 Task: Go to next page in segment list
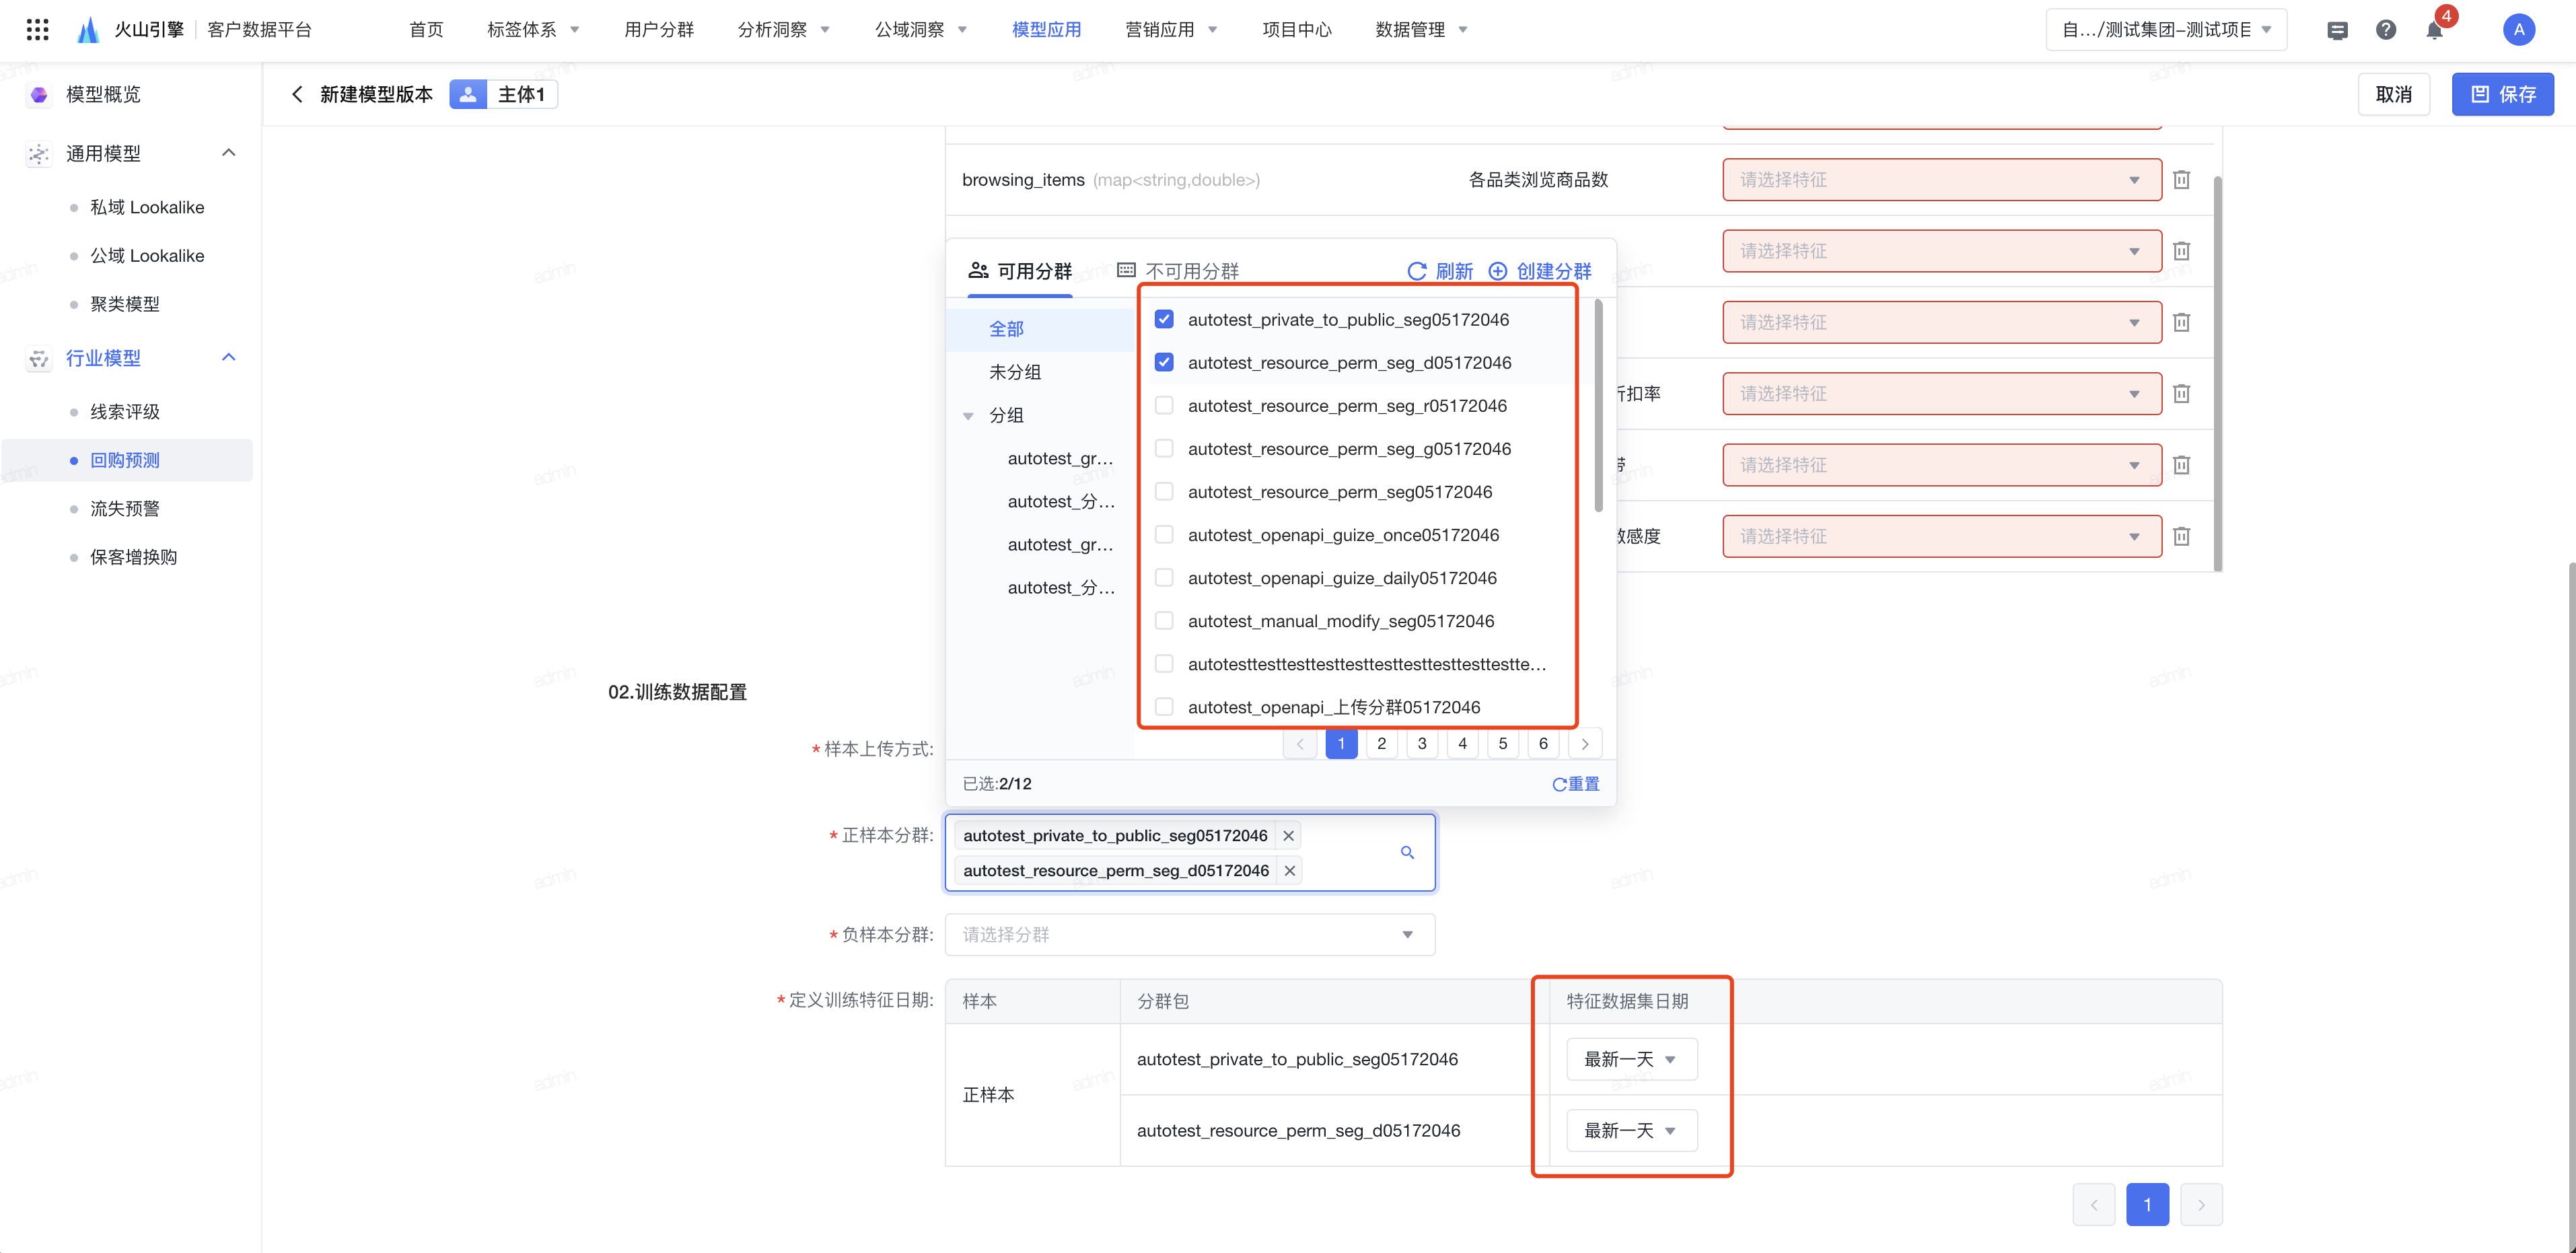[x=1585, y=744]
